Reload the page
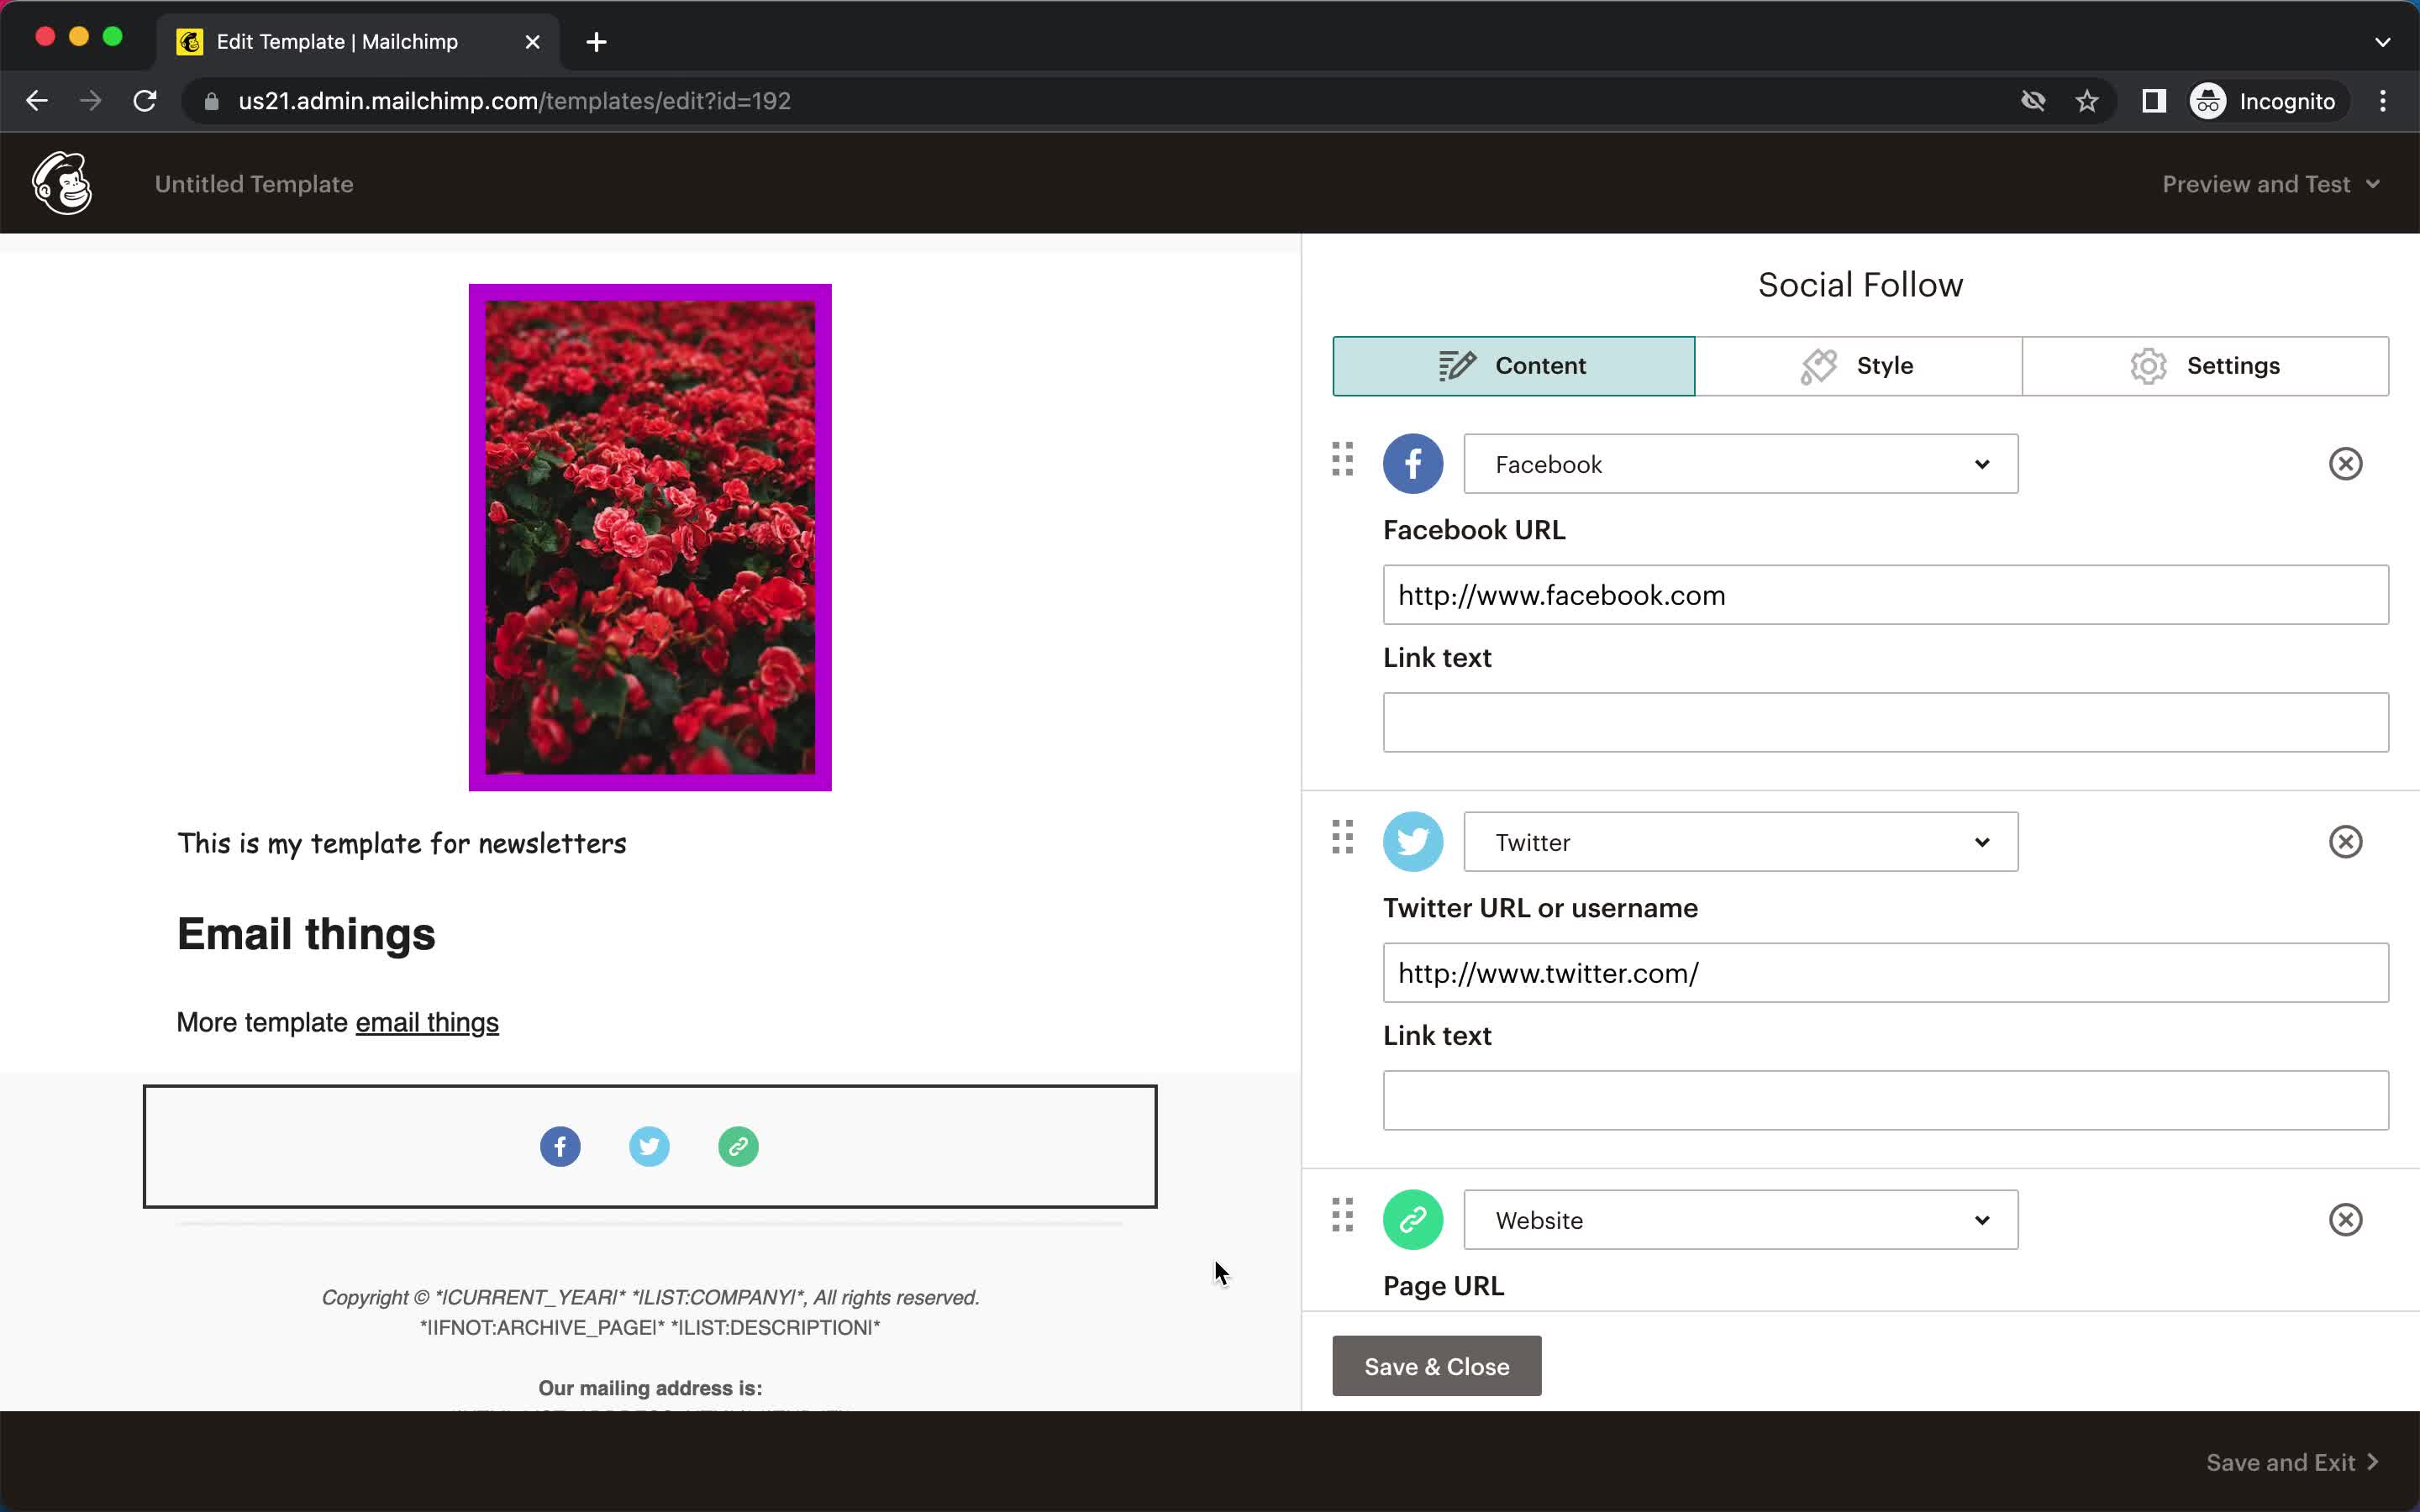Image resolution: width=2420 pixels, height=1512 pixels. coord(145,101)
